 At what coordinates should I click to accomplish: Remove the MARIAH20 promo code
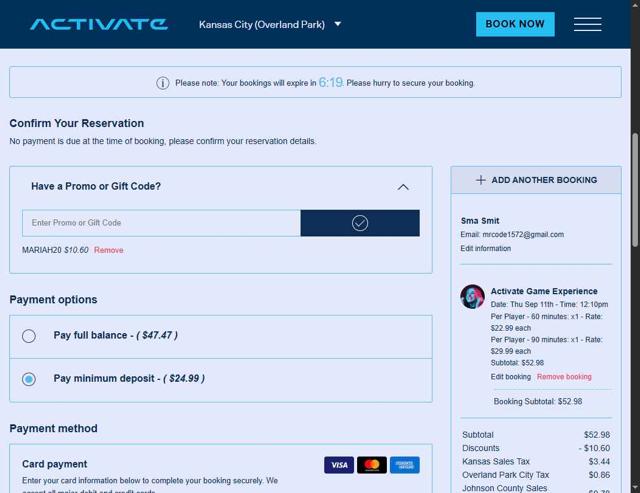[x=109, y=250]
